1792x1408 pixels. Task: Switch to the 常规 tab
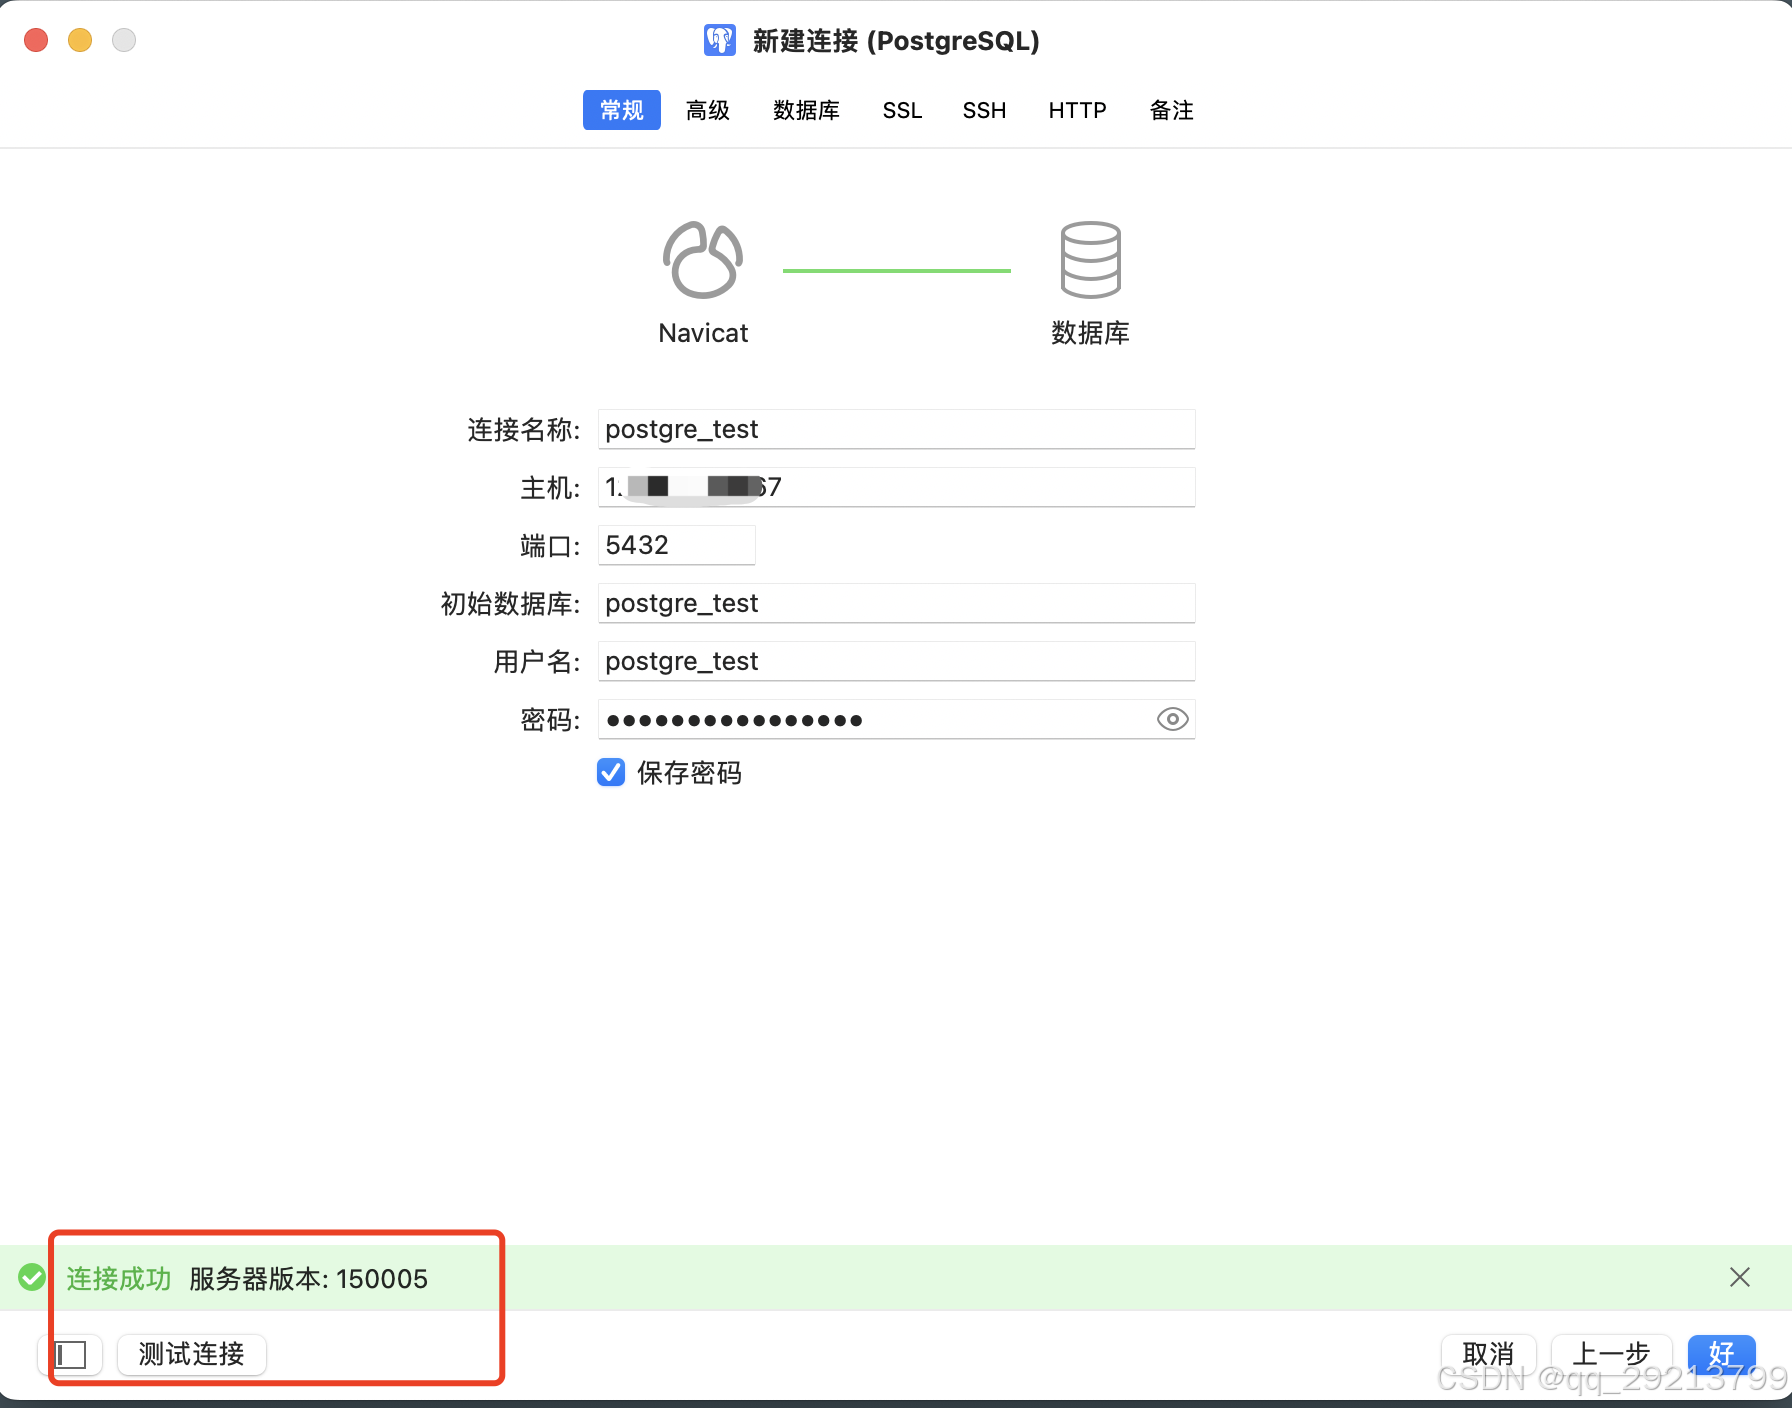[x=622, y=110]
